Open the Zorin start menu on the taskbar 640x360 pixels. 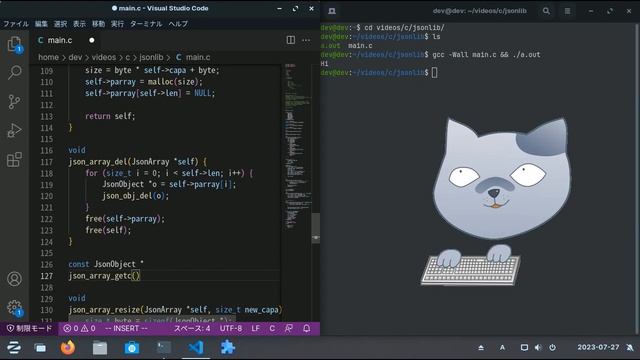(13, 347)
